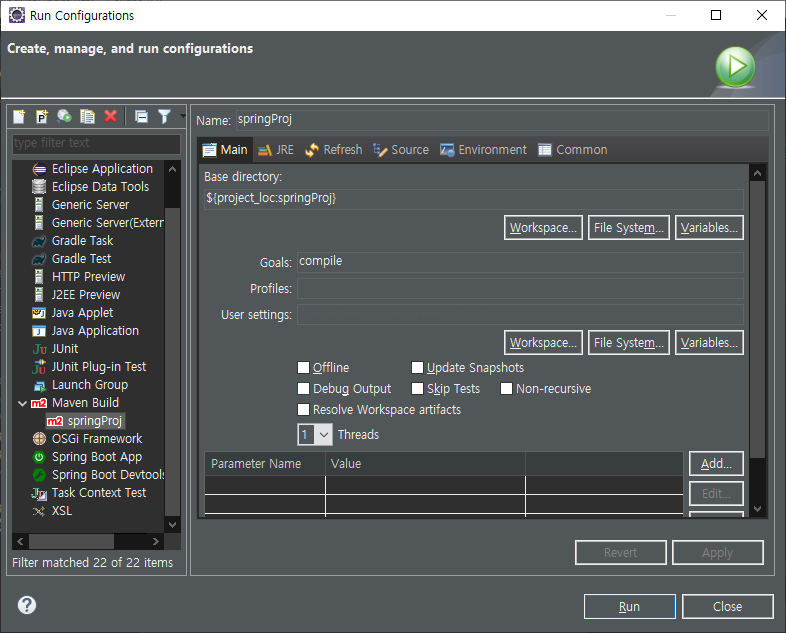The height and width of the screenshot is (633, 786).
Task: Switch to the Environment tab
Action: (483, 150)
